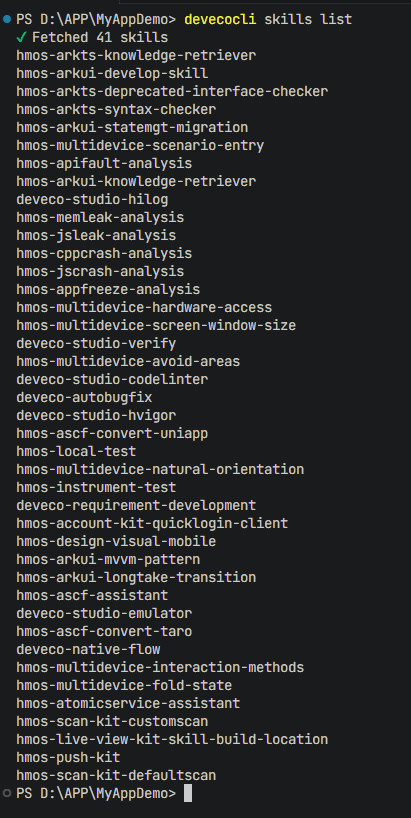Viewport: 411px width, 818px height.
Task: Click the deveco-autobugfix skill
Action: (x=84, y=398)
